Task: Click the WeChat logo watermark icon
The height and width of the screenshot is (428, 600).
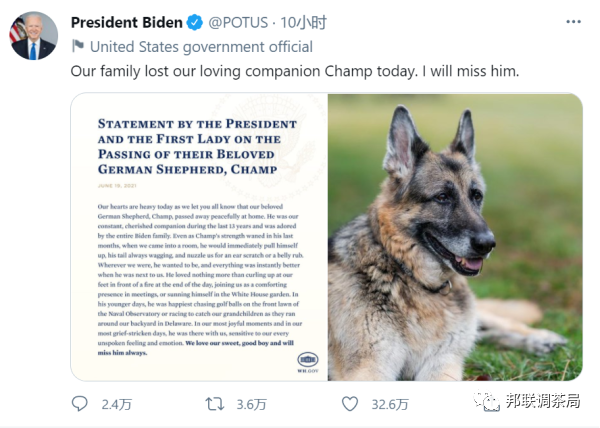Action: tap(487, 402)
